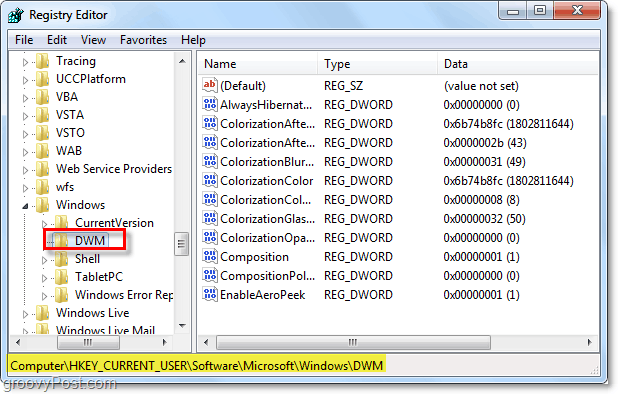Click the Composition DWORD icon
Viewport: 618px width, 394px height.
pos(210,256)
